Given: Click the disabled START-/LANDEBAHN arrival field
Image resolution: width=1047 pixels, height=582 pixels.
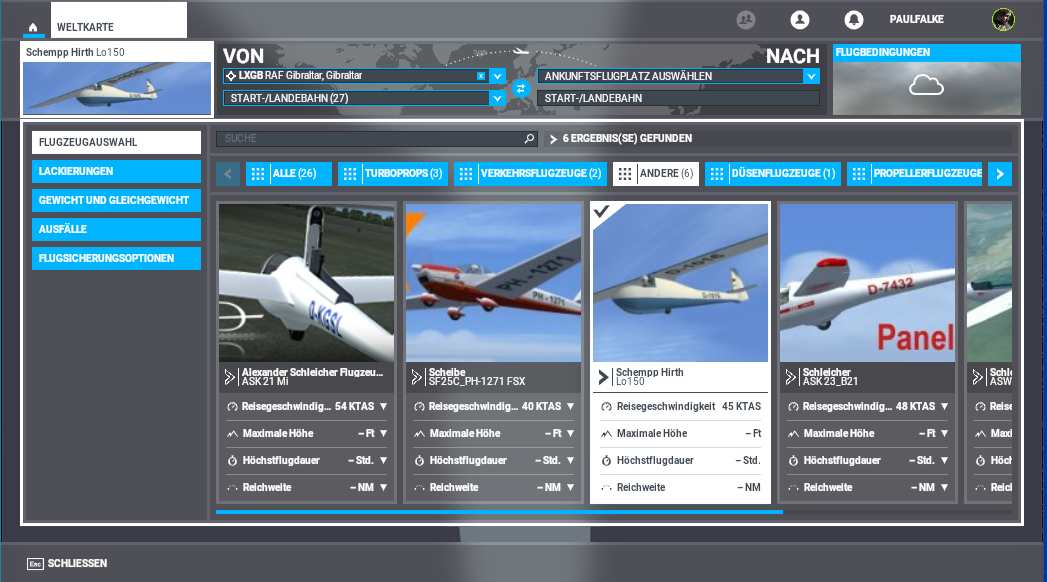Looking at the screenshot, I should pos(678,98).
